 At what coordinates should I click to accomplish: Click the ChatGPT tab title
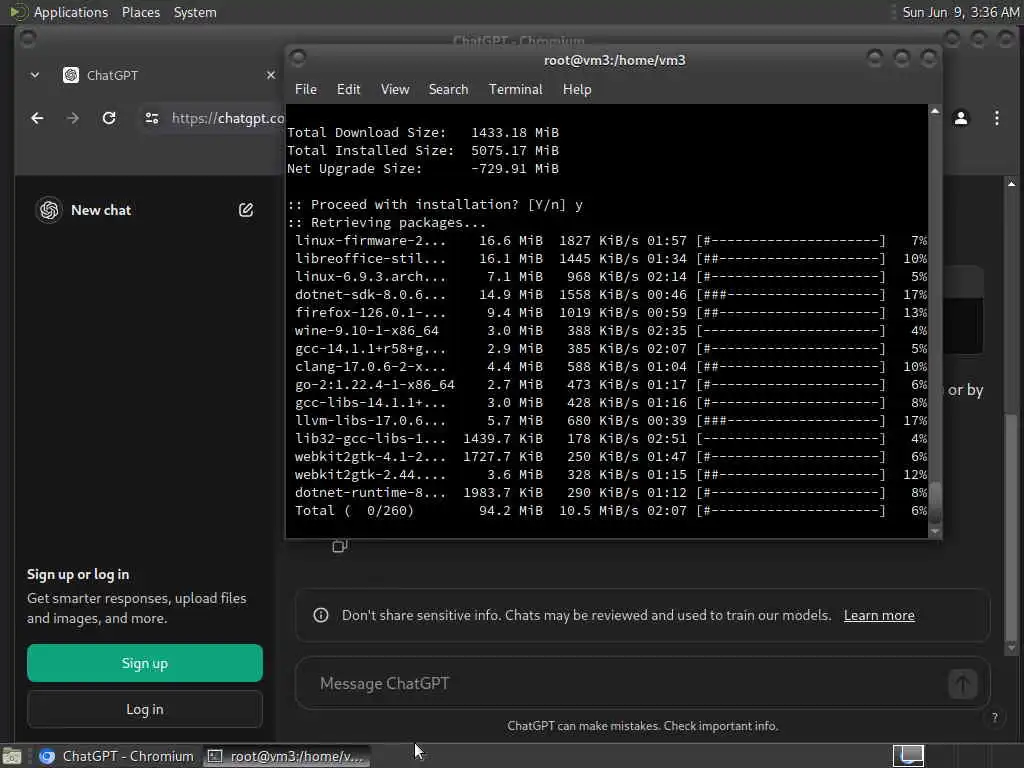[x=112, y=75]
